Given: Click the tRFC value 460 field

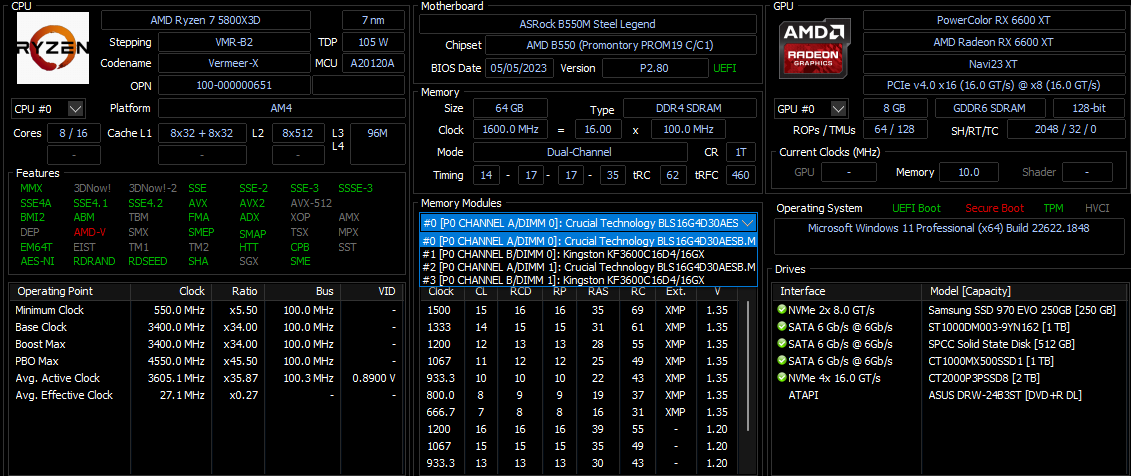Looking at the screenshot, I should click(x=740, y=175).
